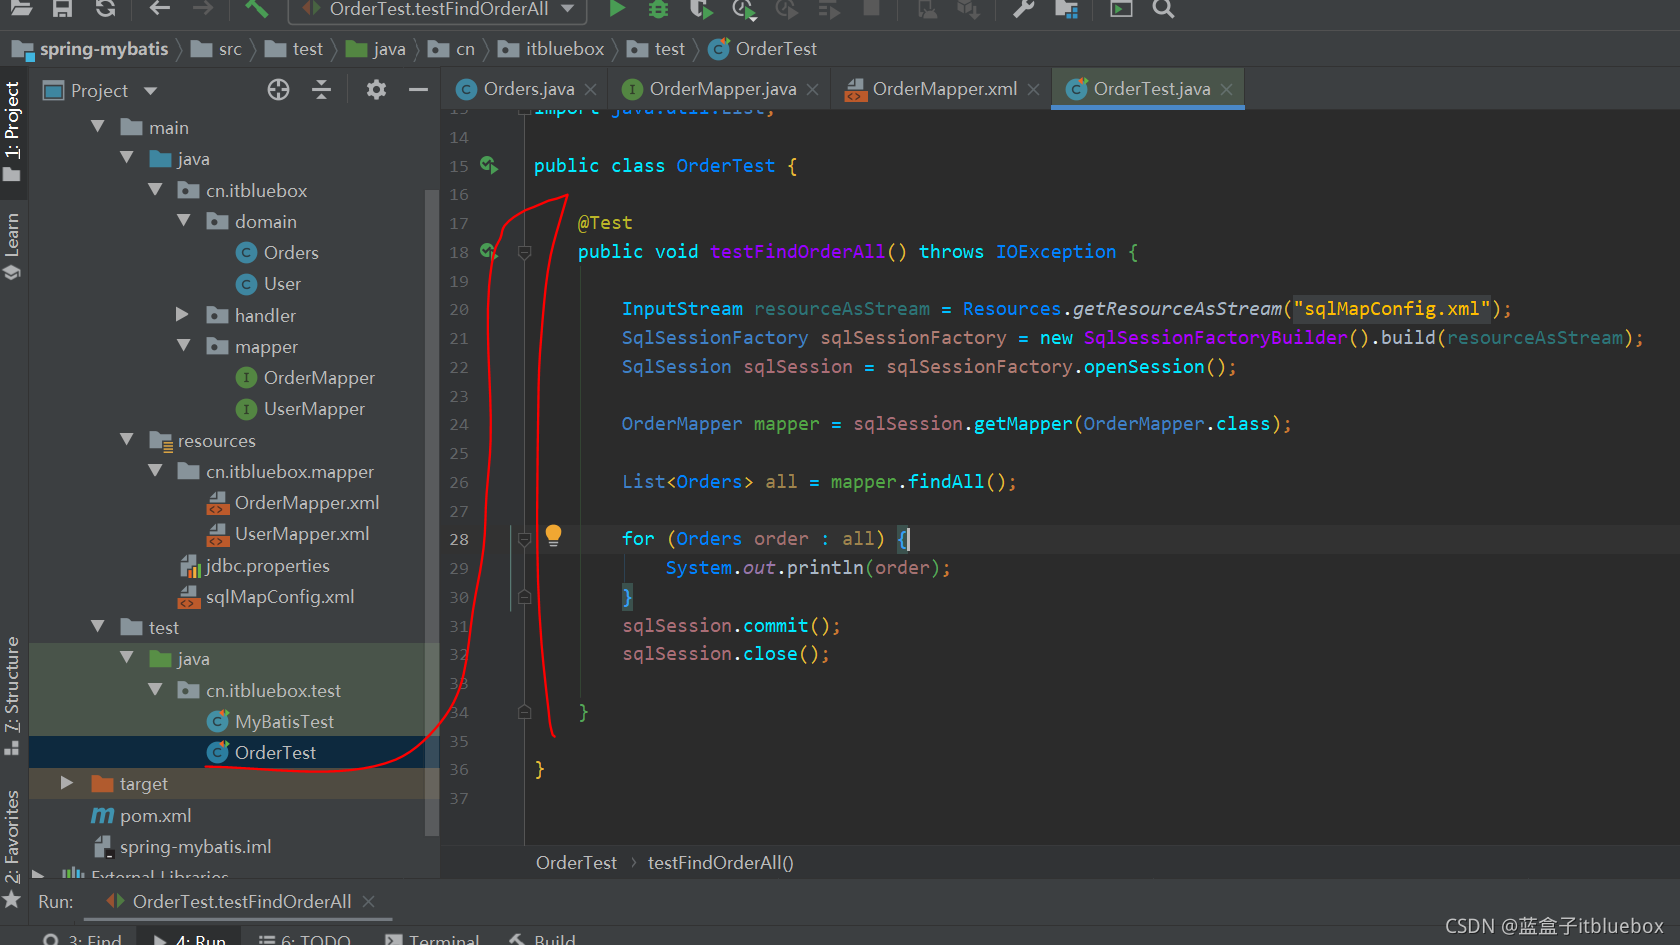Viewport: 1680px width, 945px height.
Task: Collapse all in the Project panel
Action: pyautogui.click(x=321, y=90)
